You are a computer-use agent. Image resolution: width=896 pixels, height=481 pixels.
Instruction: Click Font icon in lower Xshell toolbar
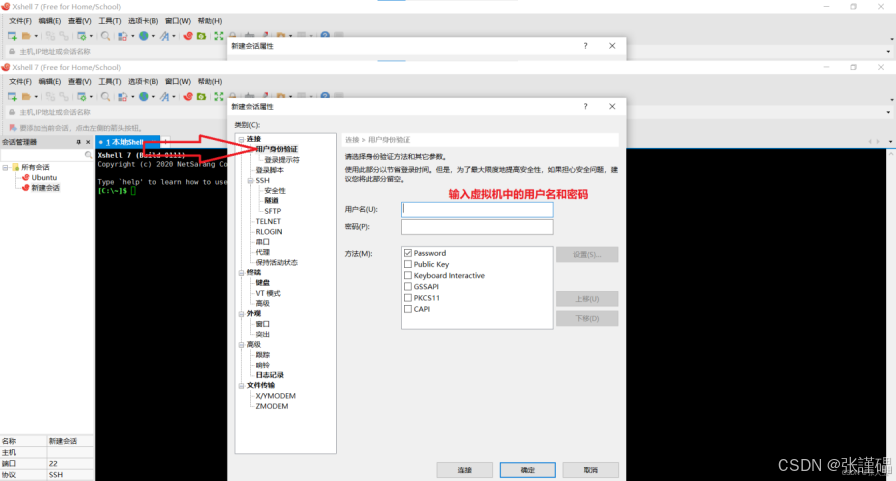165,97
